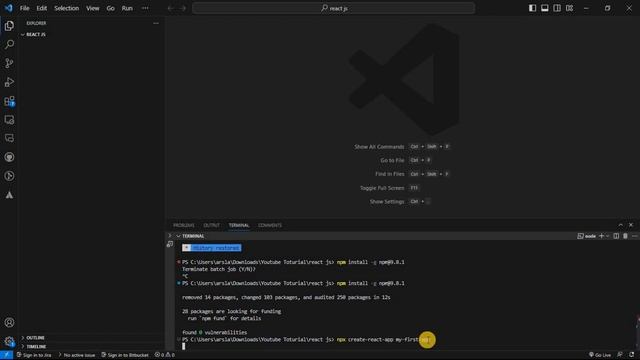Open the terminal launch profile dropdown
This screenshot has width=640, height=360.
(608, 236)
